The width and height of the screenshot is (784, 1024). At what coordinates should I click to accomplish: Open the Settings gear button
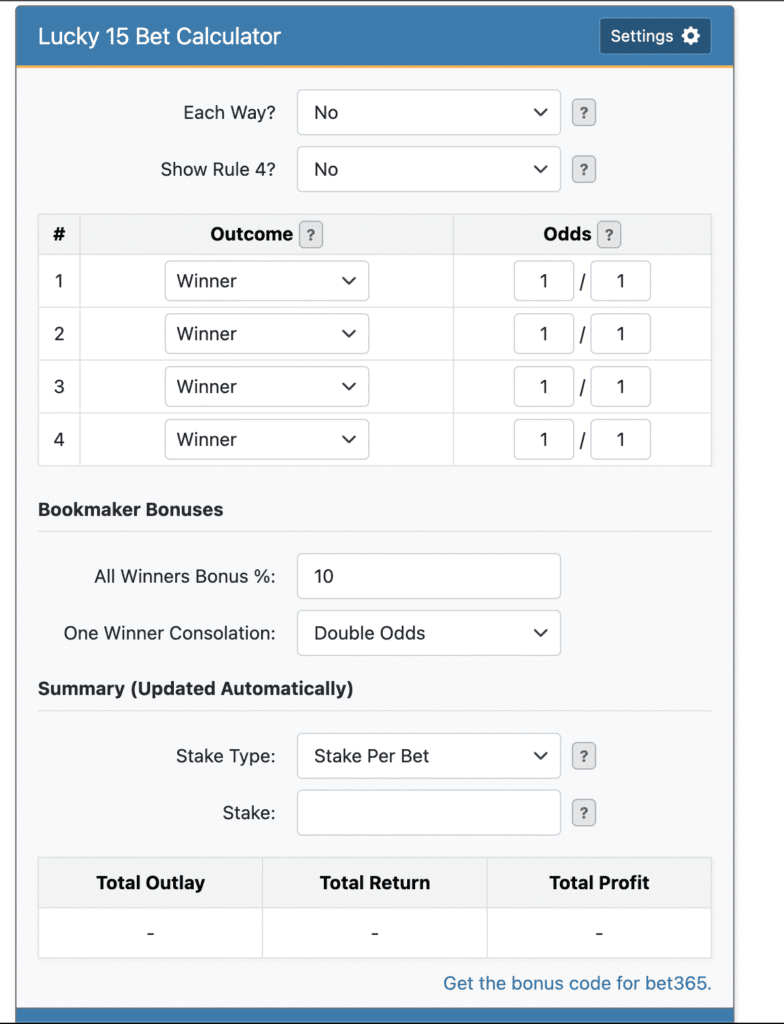655,36
